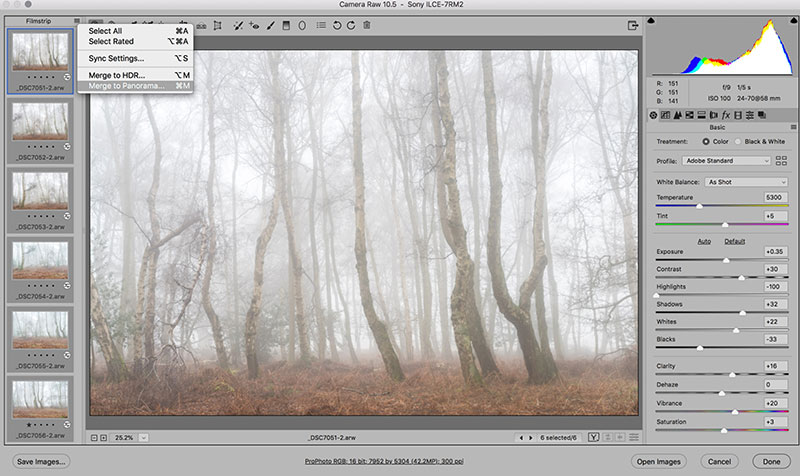This screenshot has height=476, width=800.
Task: Open the Lens Corrections panel icon
Action: 714,115
